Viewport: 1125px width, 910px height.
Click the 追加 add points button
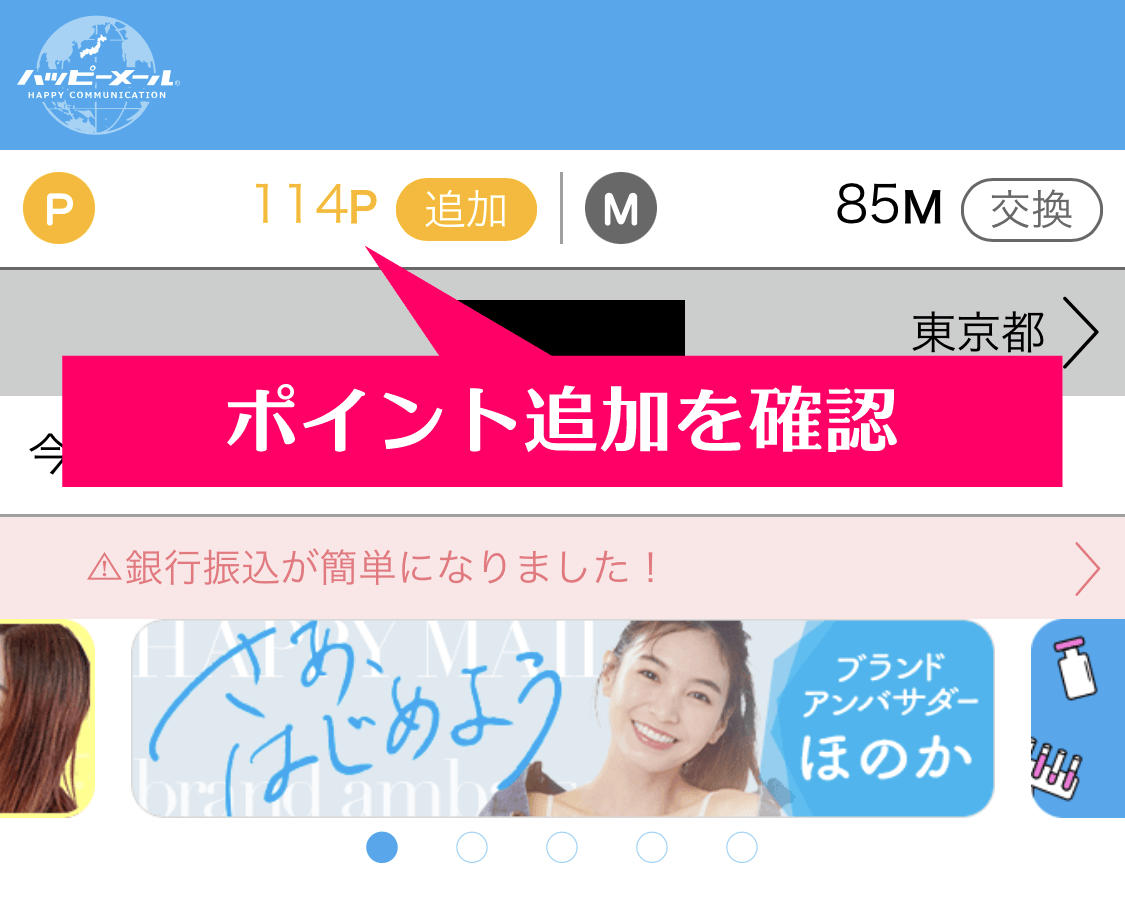[x=466, y=210]
